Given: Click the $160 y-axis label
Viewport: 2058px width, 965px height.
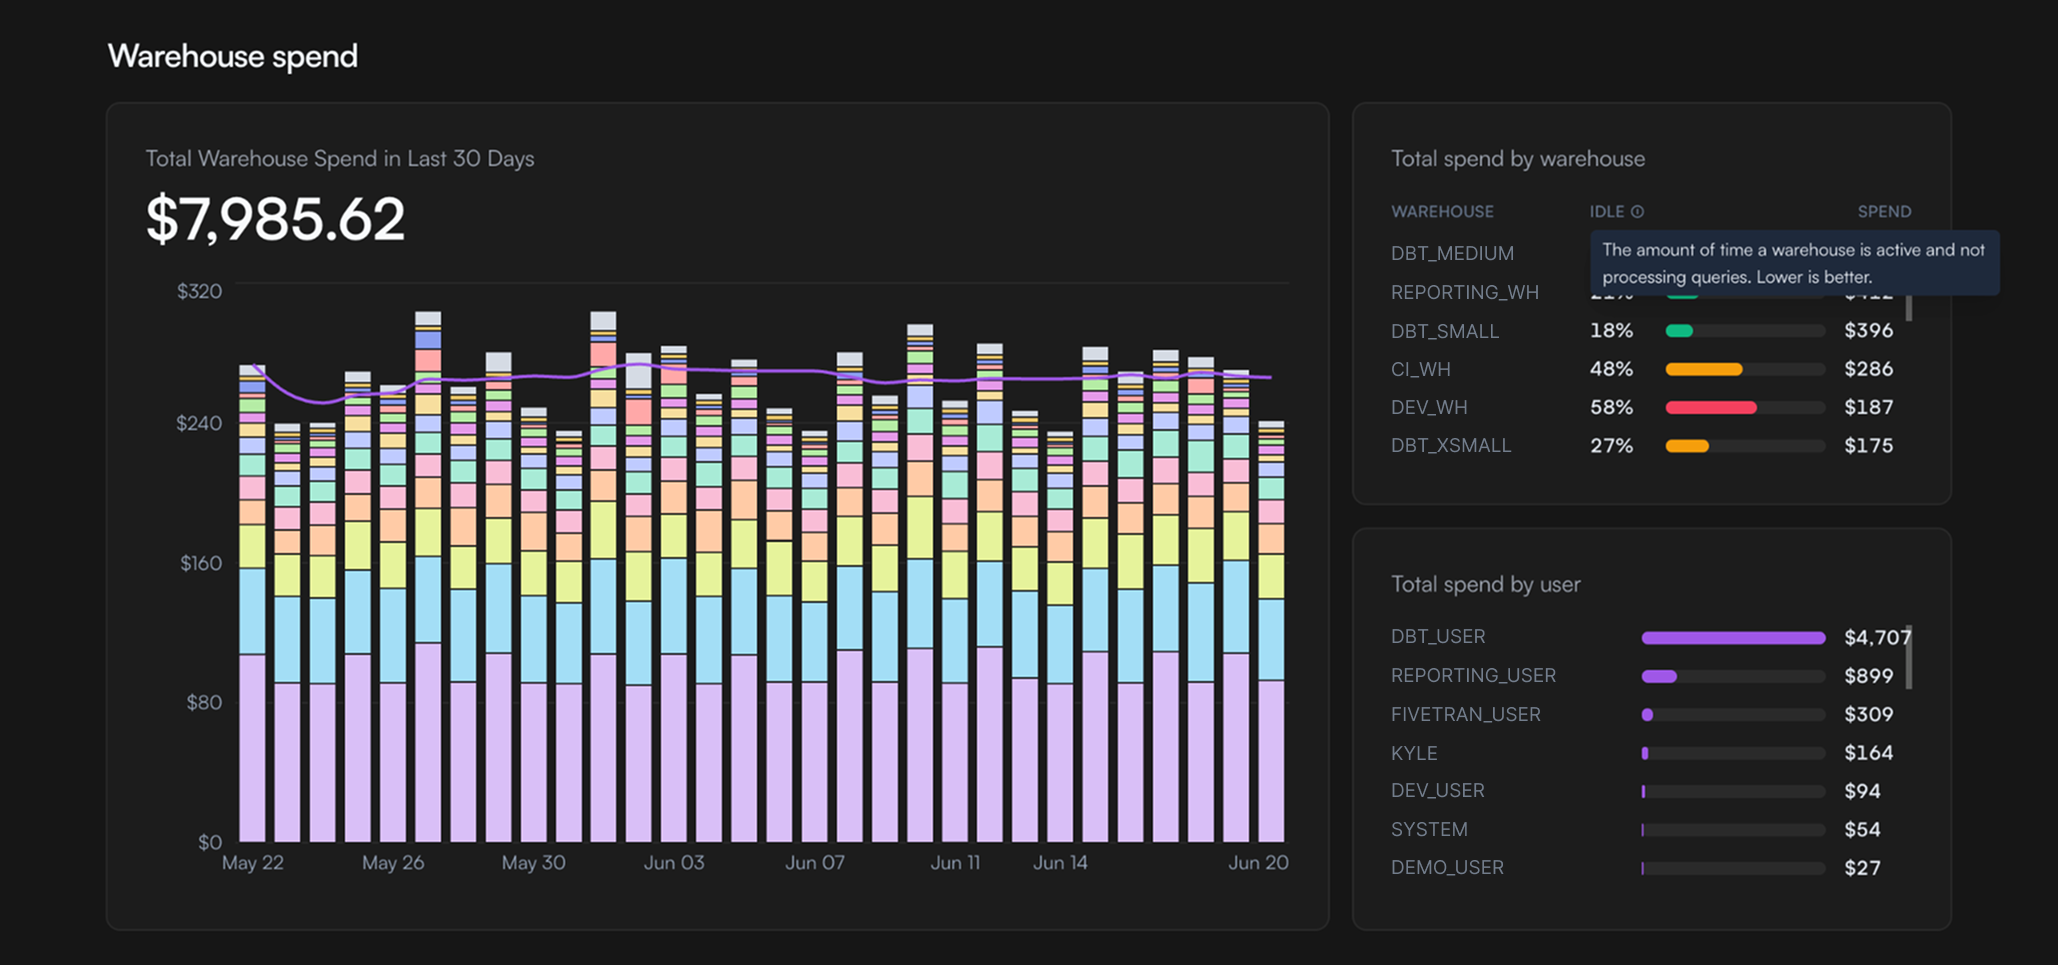Looking at the screenshot, I should [x=200, y=563].
